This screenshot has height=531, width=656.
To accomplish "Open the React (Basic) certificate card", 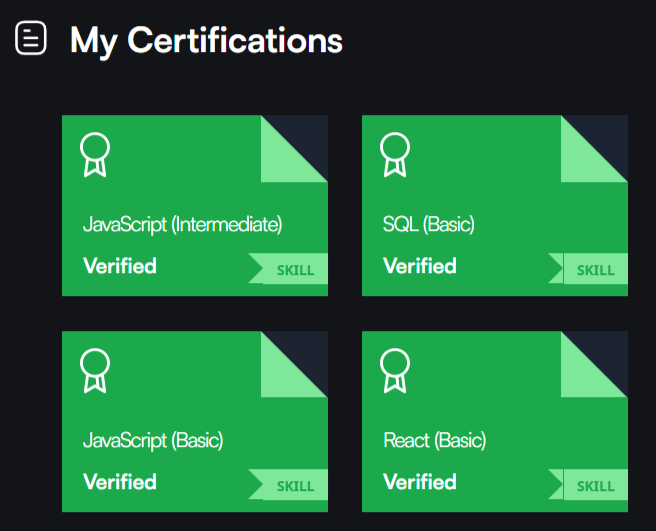I will (x=495, y=421).
